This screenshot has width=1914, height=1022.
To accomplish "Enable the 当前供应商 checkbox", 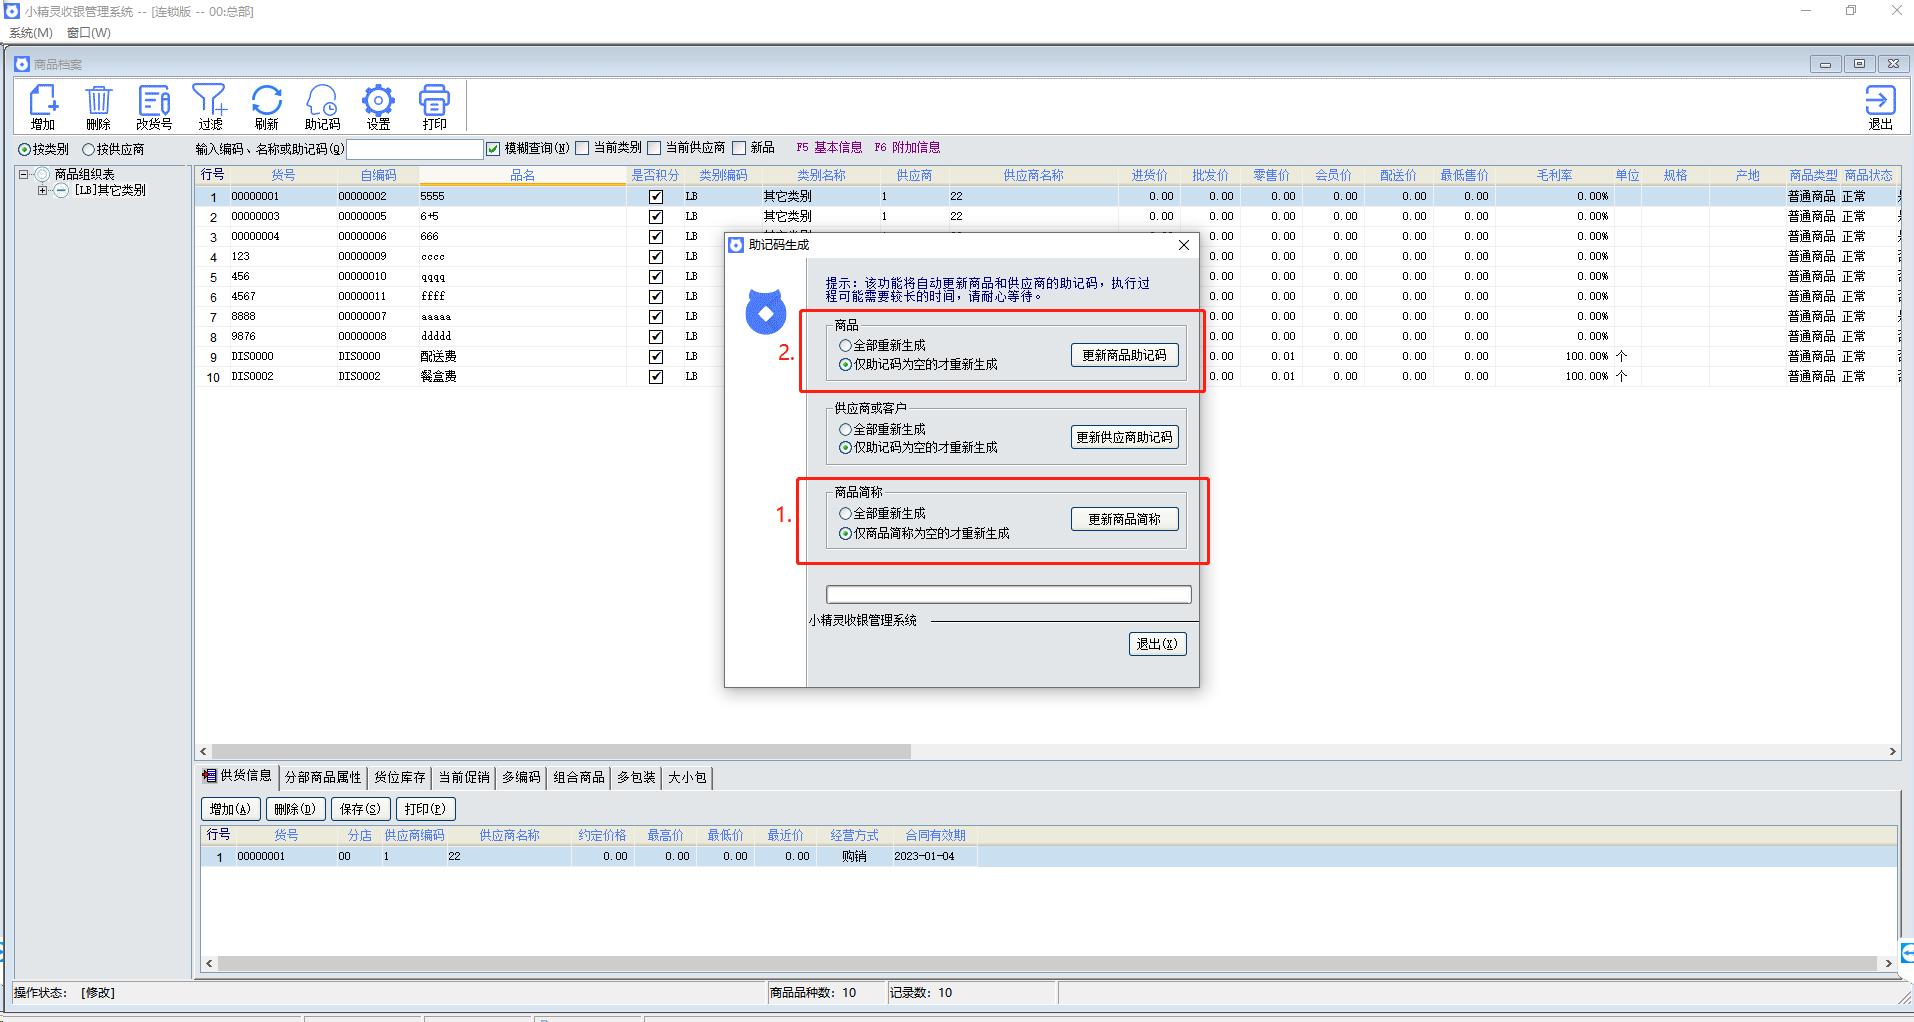I will coord(654,148).
